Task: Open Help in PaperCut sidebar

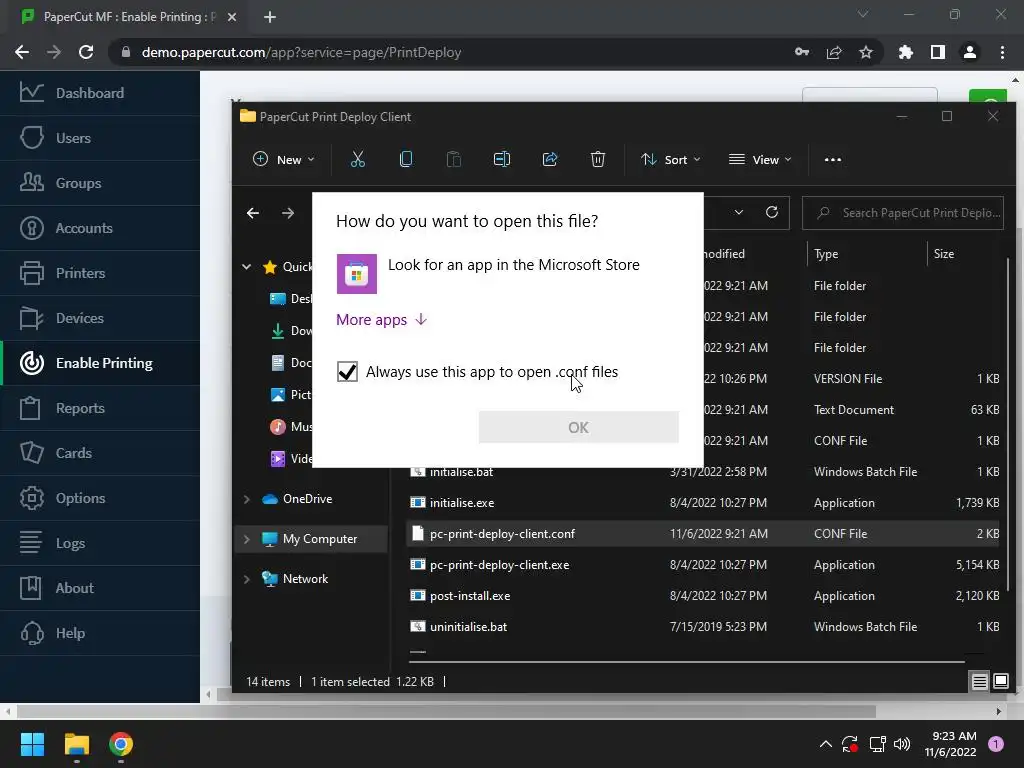Action: [x=100, y=633]
